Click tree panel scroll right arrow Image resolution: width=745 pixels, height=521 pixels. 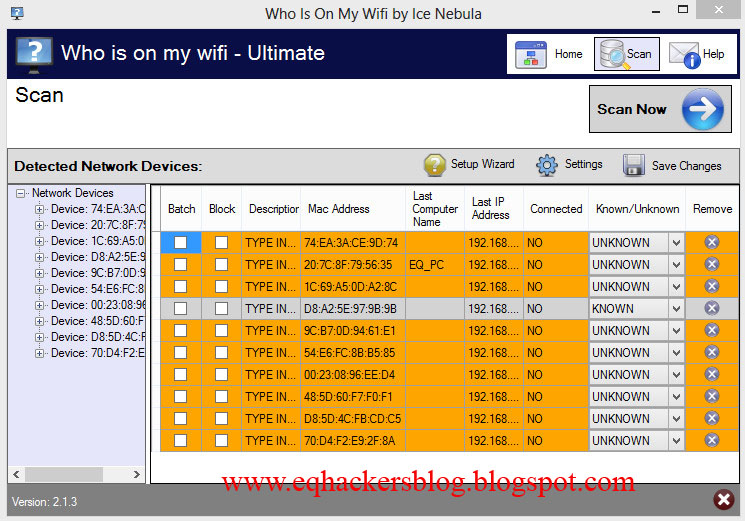click(136, 474)
